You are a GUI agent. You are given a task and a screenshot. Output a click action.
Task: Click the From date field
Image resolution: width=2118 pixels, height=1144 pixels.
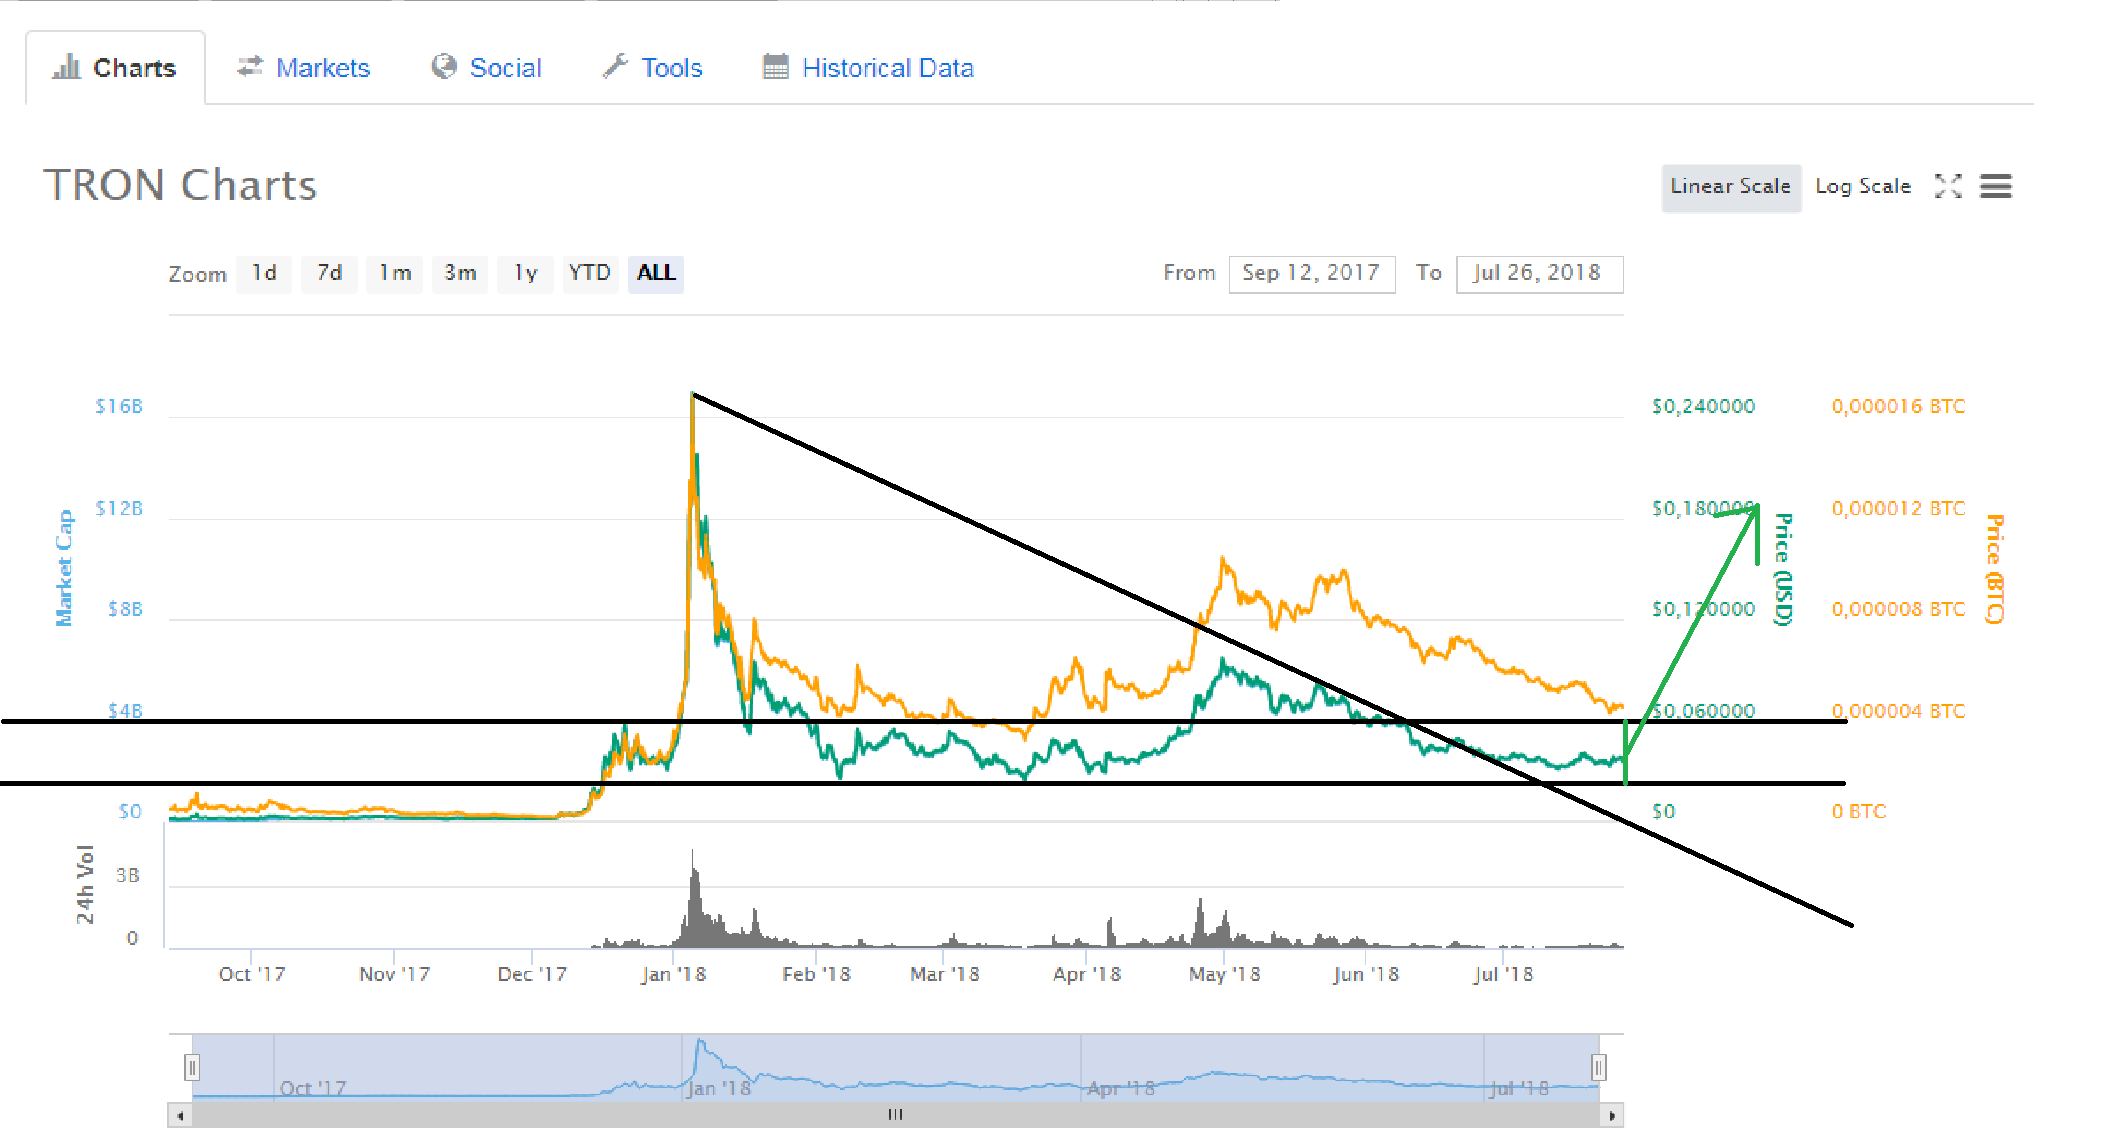coord(1311,273)
